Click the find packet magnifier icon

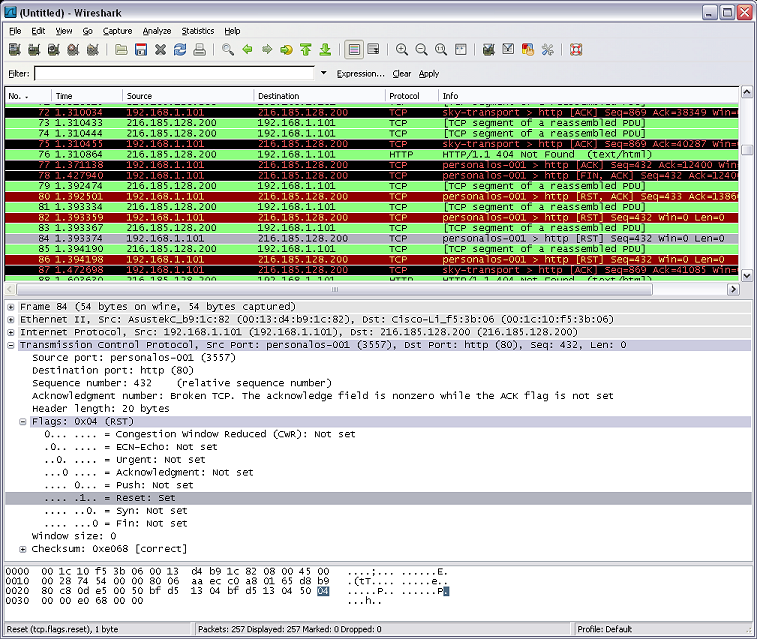coord(228,49)
